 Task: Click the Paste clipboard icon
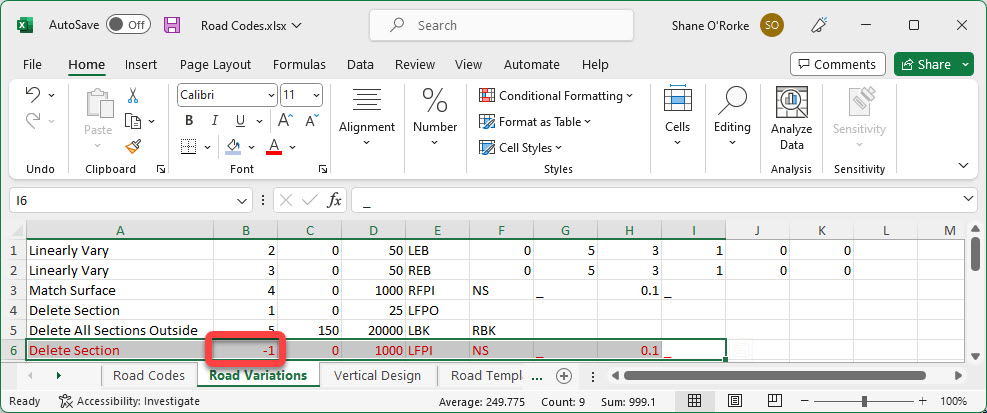pos(98,104)
